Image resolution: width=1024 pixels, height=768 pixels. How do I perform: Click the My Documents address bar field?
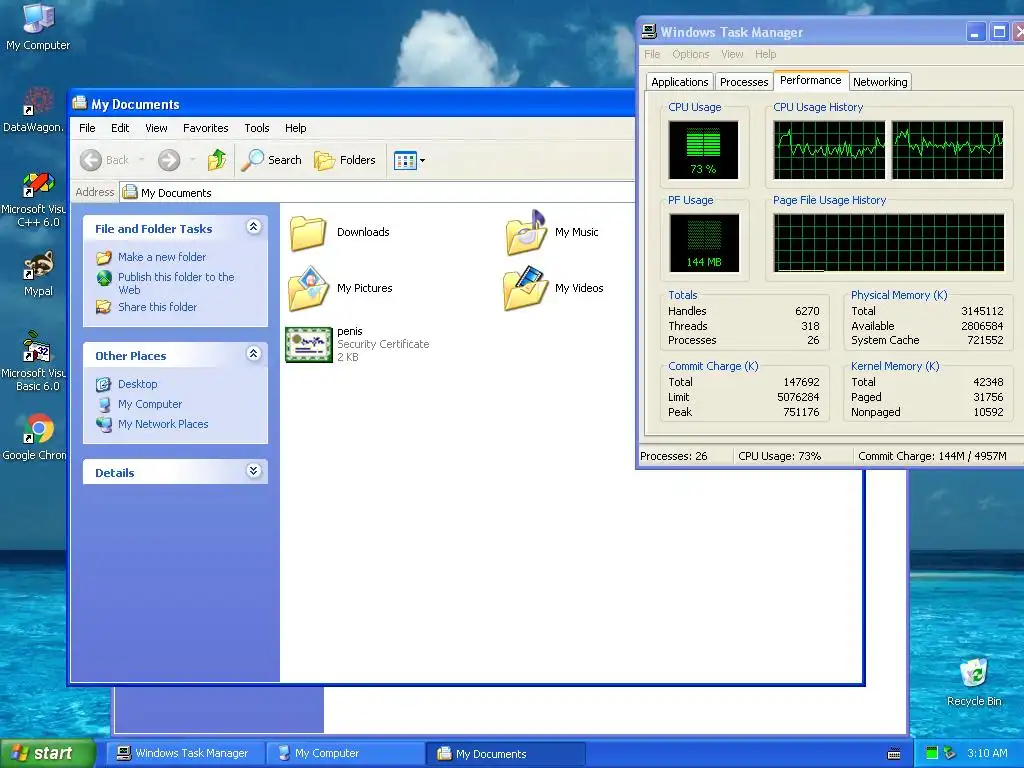pyautogui.click(x=377, y=193)
